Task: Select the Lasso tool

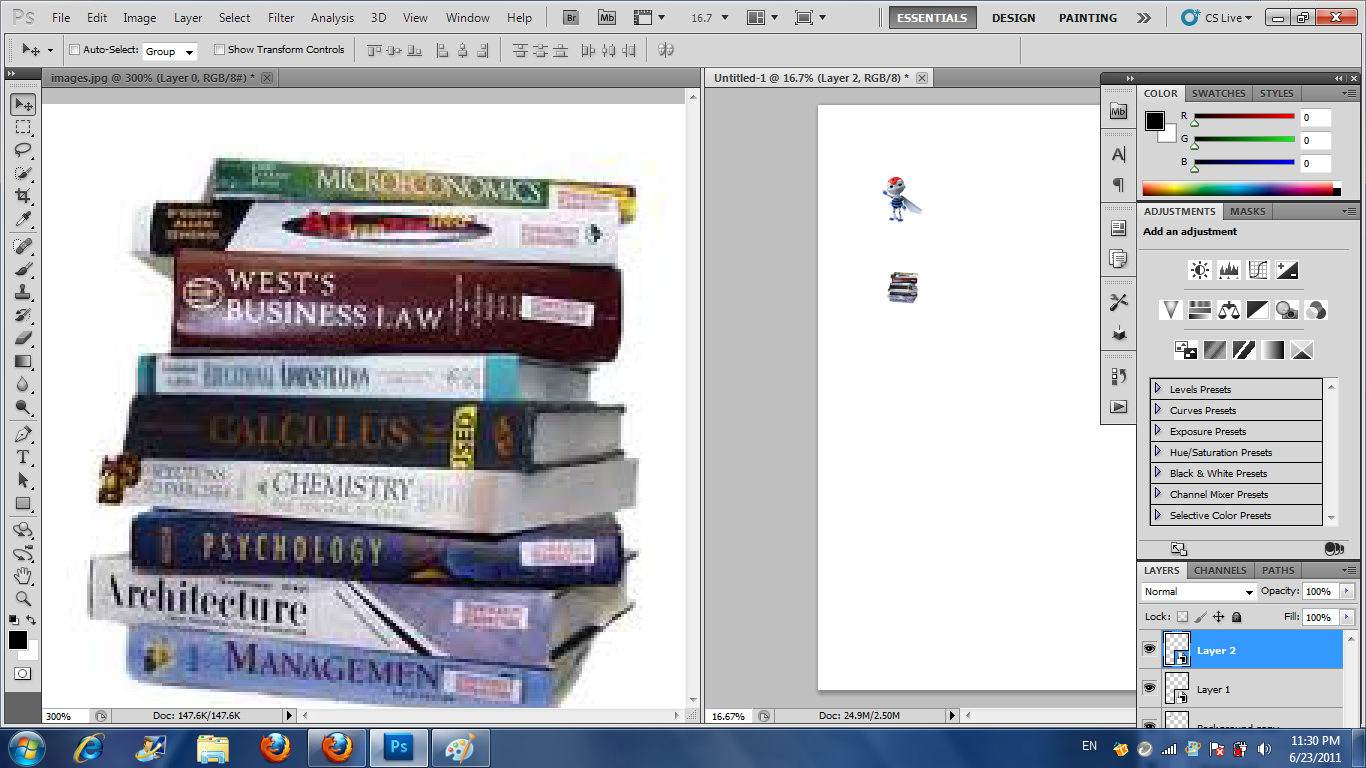Action: [23, 151]
